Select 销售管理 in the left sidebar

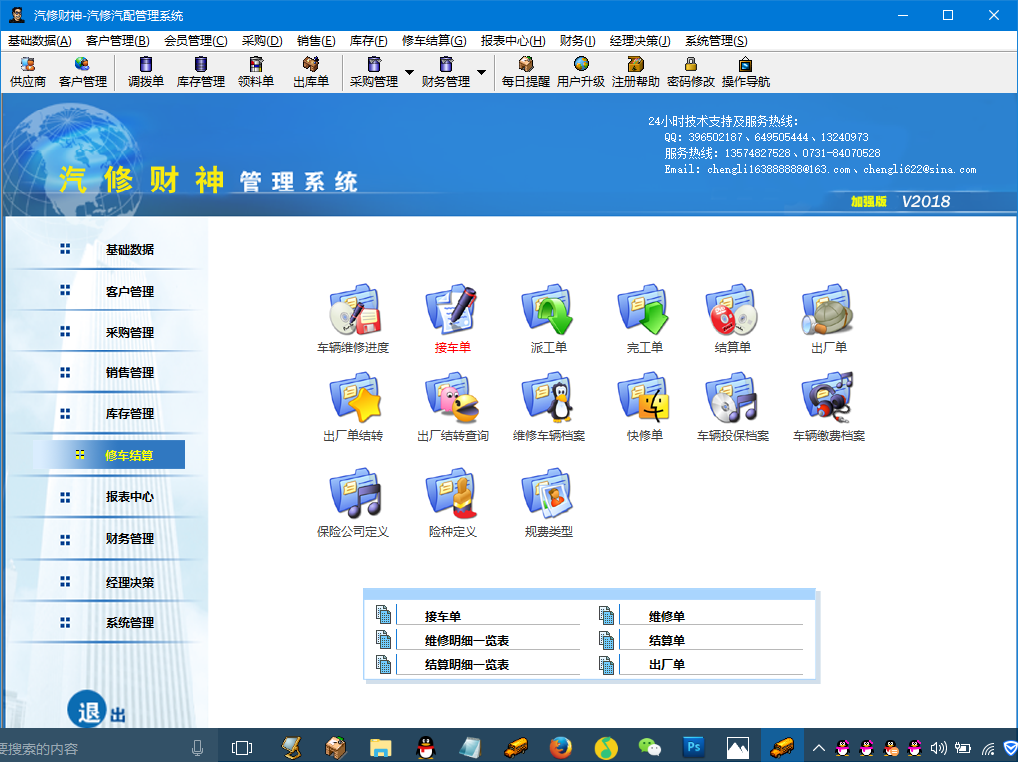[x=130, y=373]
